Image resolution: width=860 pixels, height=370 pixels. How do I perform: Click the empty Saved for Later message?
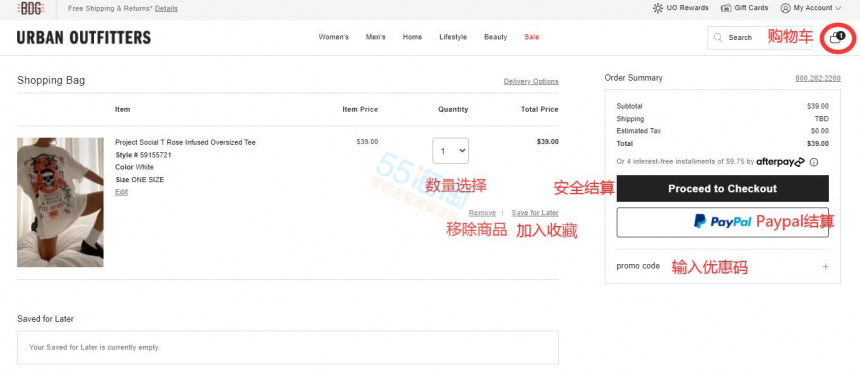click(x=94, y=348)
